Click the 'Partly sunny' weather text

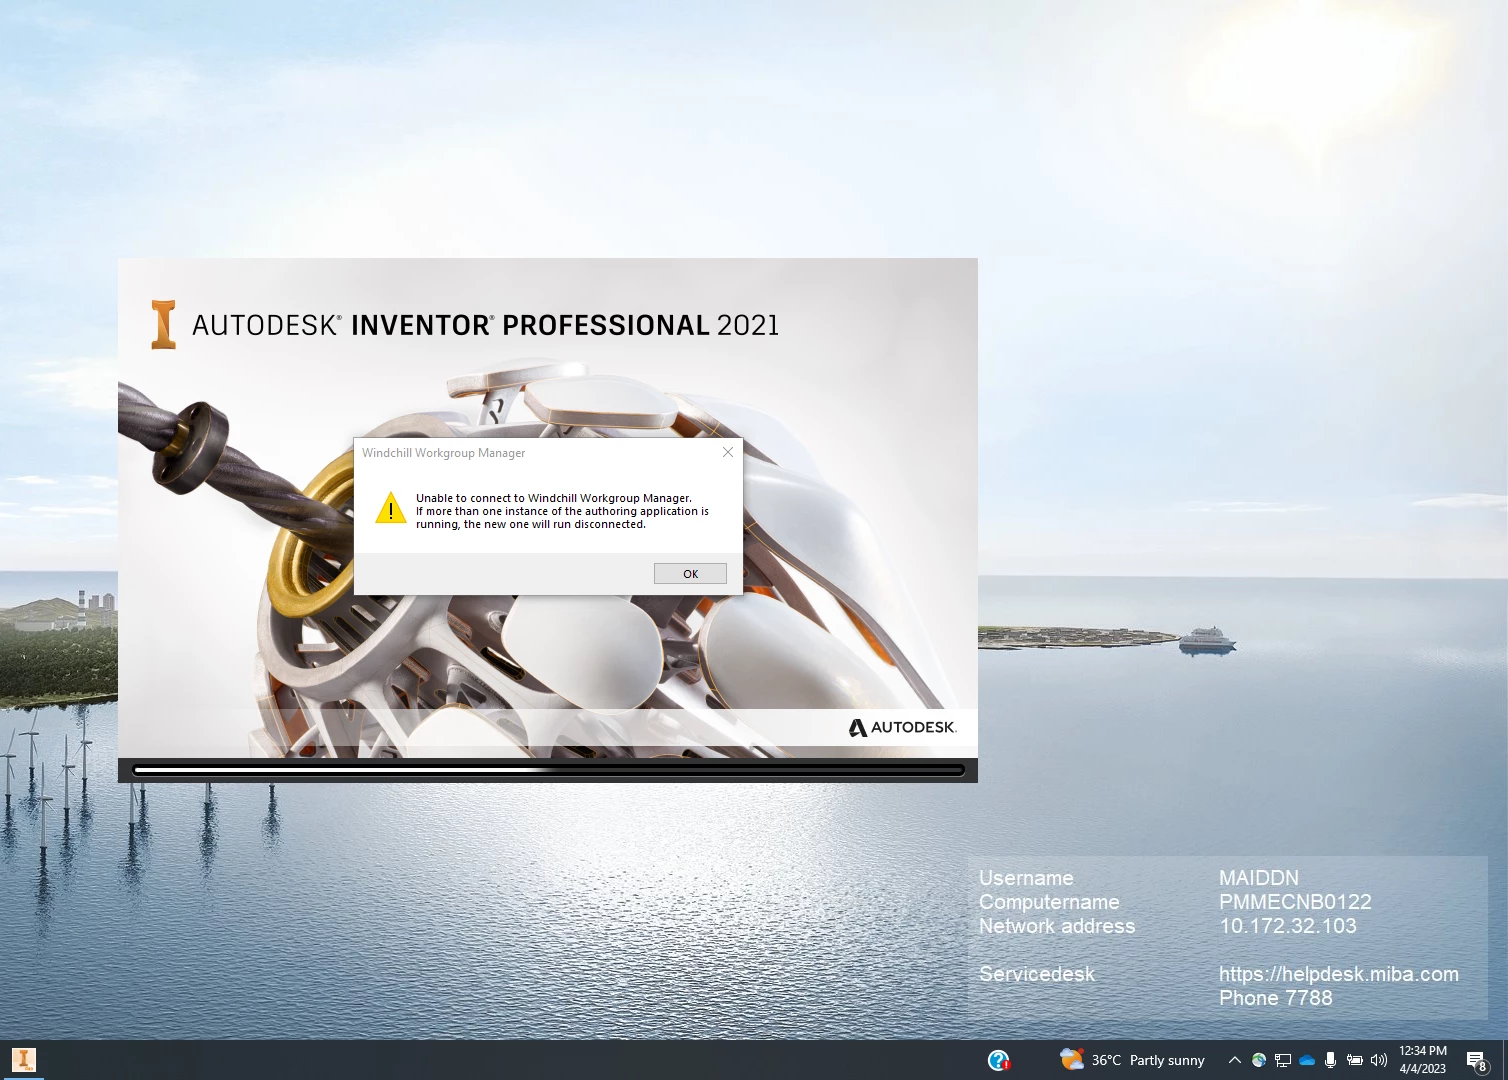pyautogui.click(x=1167, y=1060)
